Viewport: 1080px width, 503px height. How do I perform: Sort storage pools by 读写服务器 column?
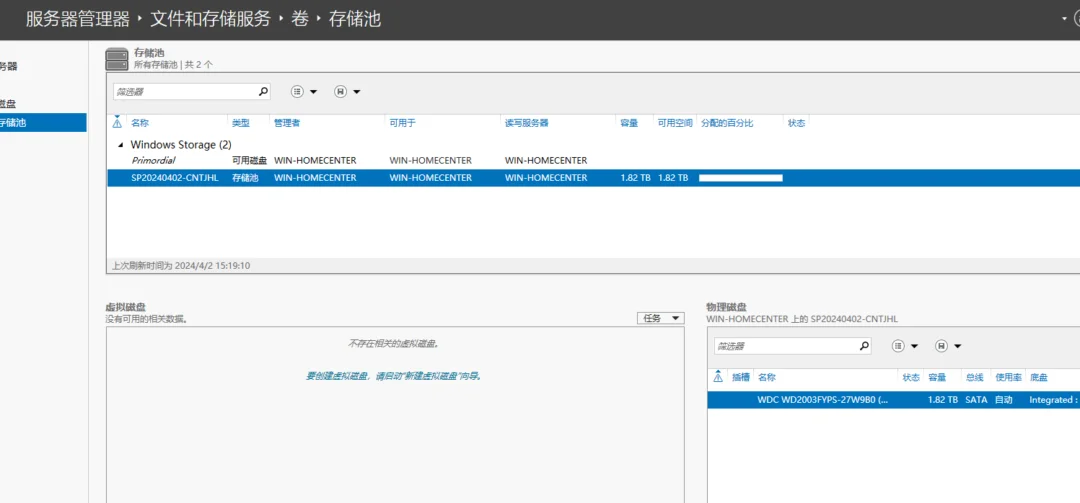point(526,123)
